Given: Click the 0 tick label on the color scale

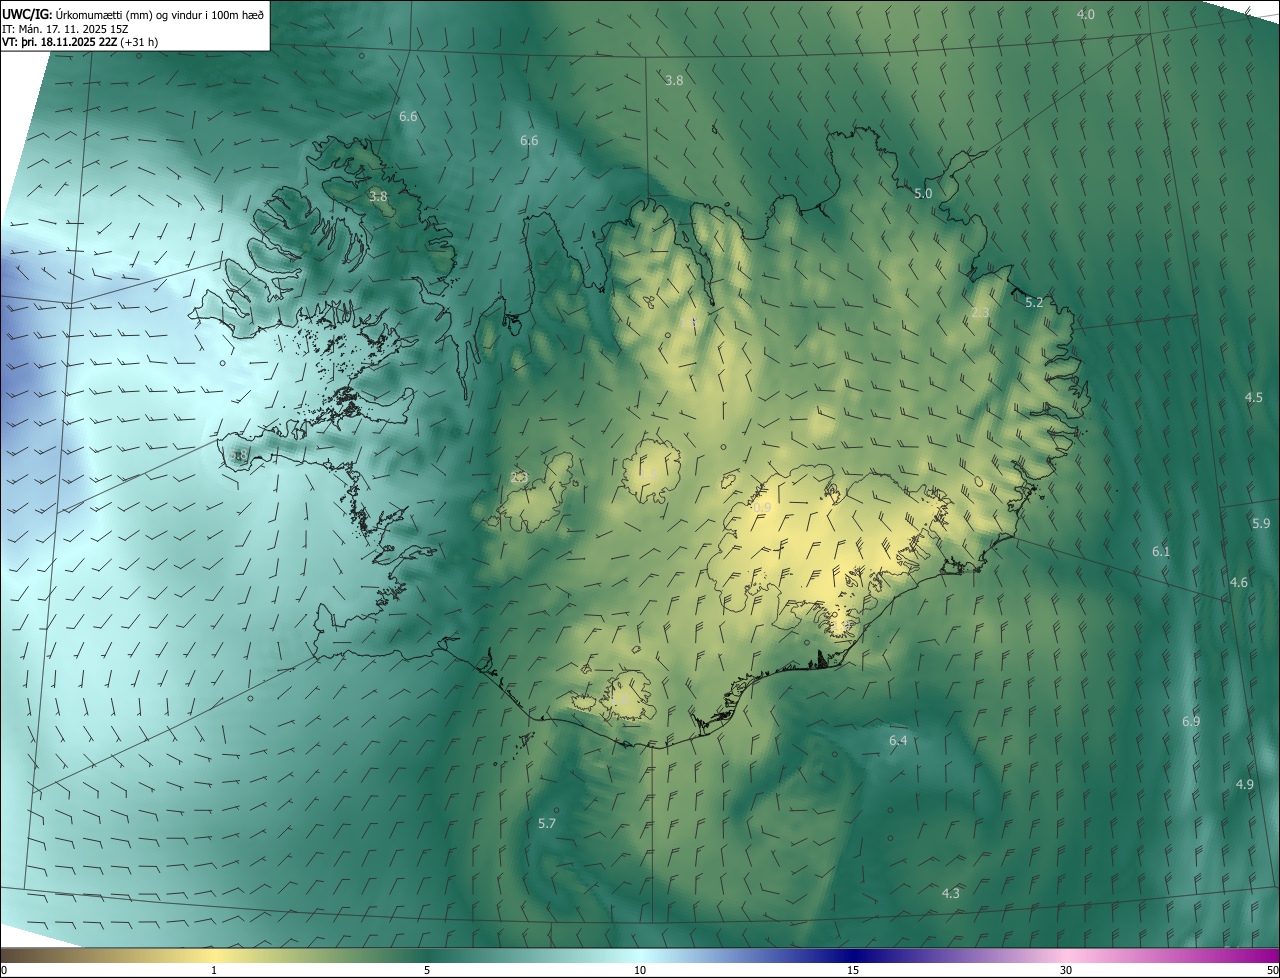Looking at the screenshot, I should click(4, 970).
